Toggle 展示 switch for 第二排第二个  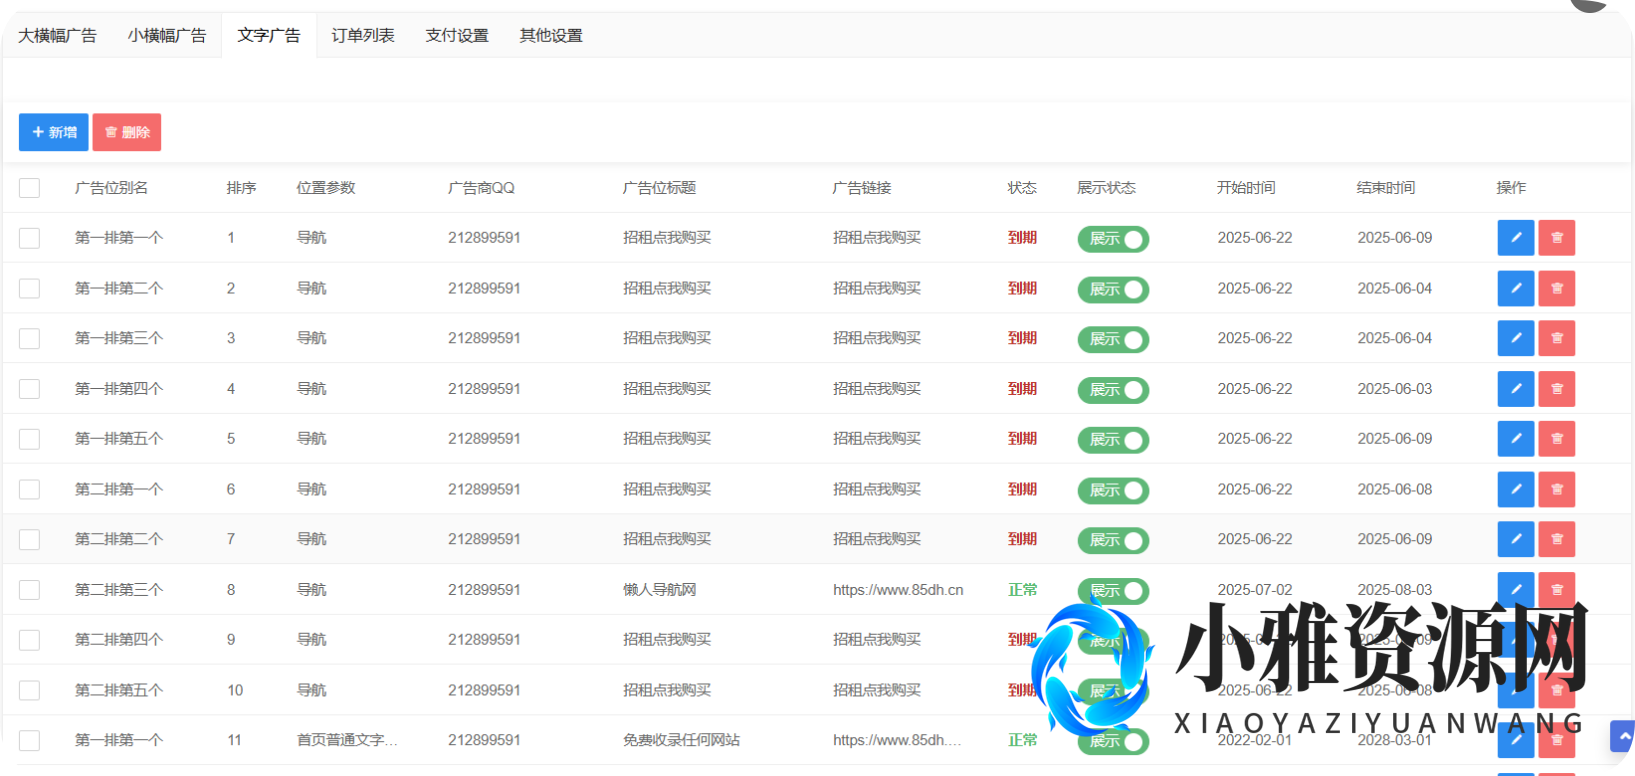point(1113,540)
